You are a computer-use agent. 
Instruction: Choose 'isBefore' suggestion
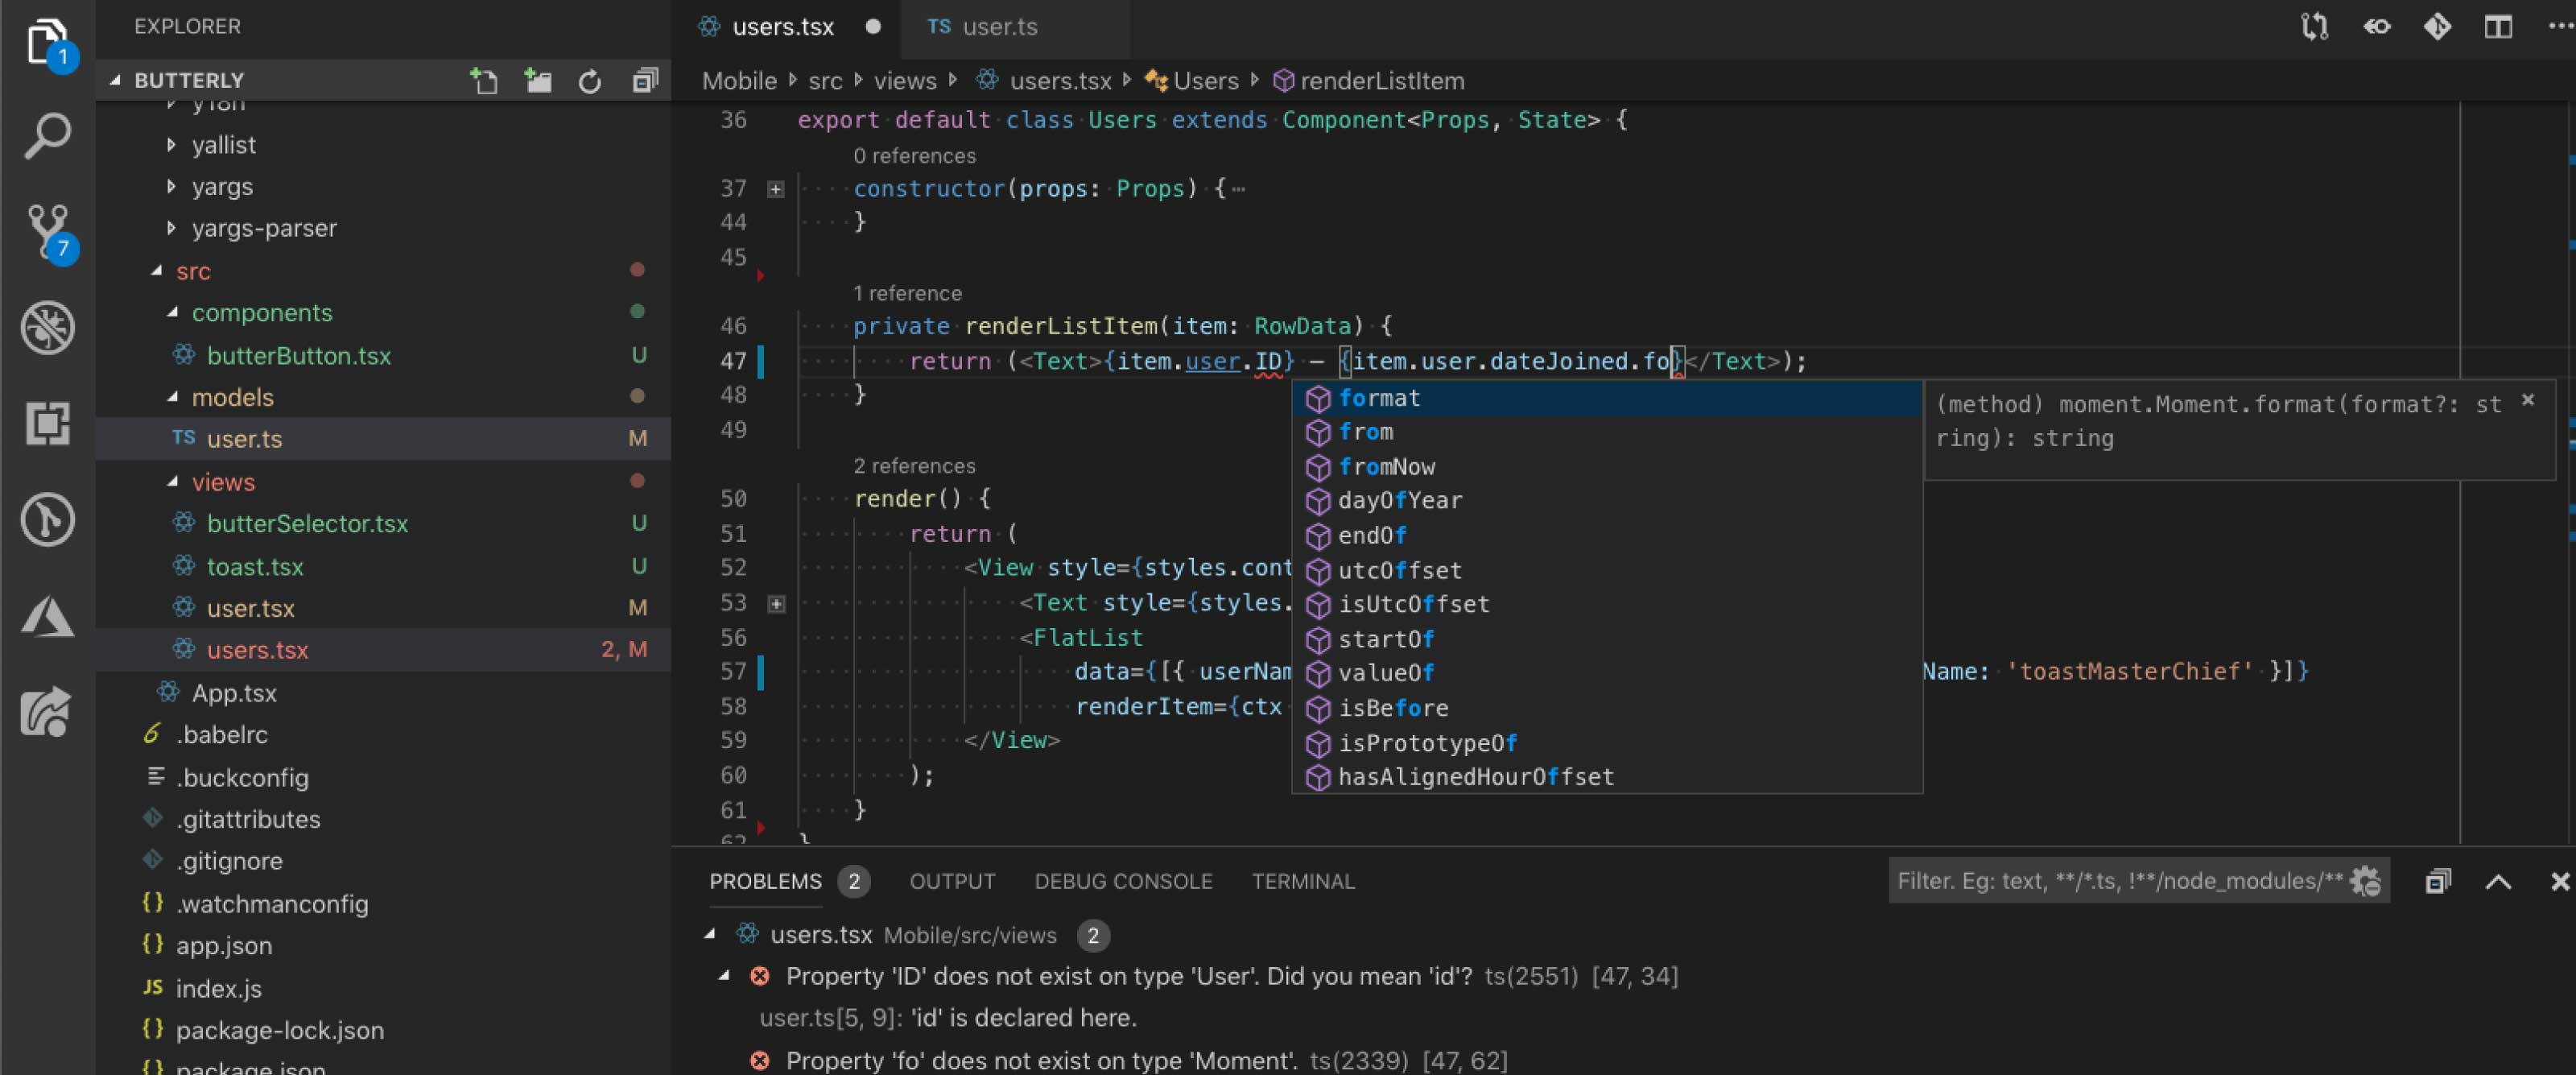tap(1607, 708)
